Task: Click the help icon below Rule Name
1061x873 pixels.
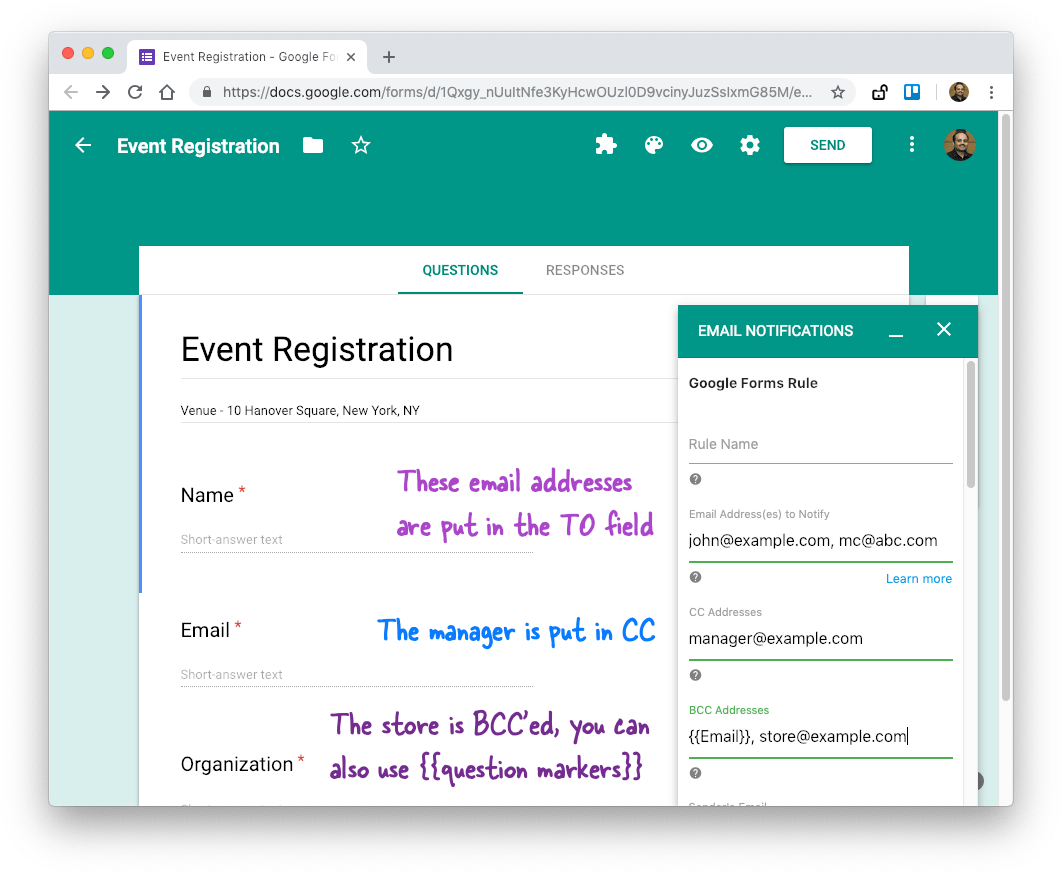Action: (x=695, y=479)
